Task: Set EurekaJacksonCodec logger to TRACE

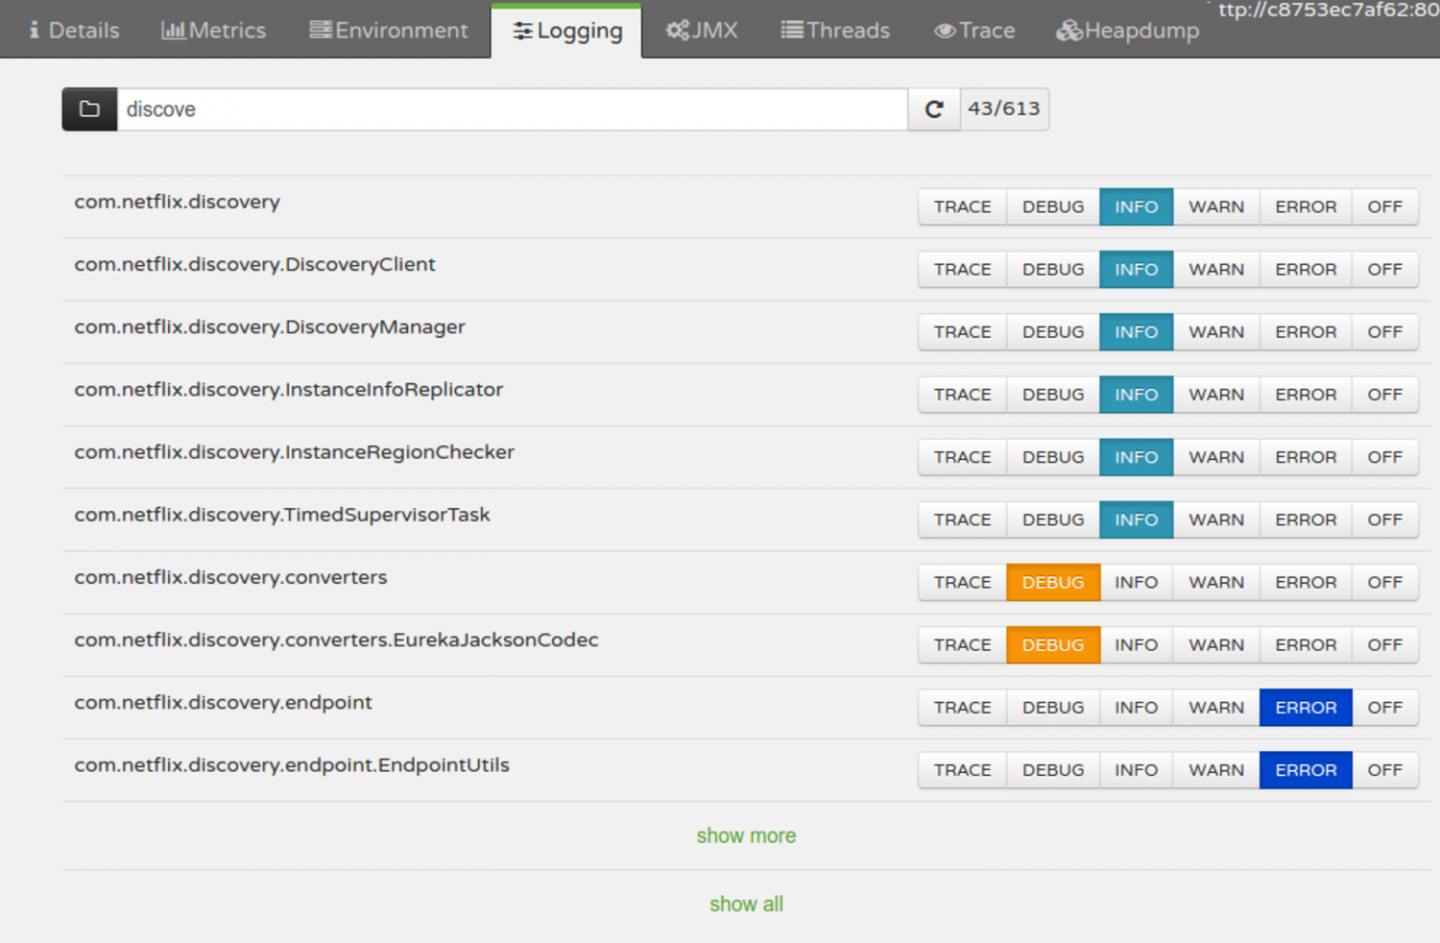Action: (962, 645)
